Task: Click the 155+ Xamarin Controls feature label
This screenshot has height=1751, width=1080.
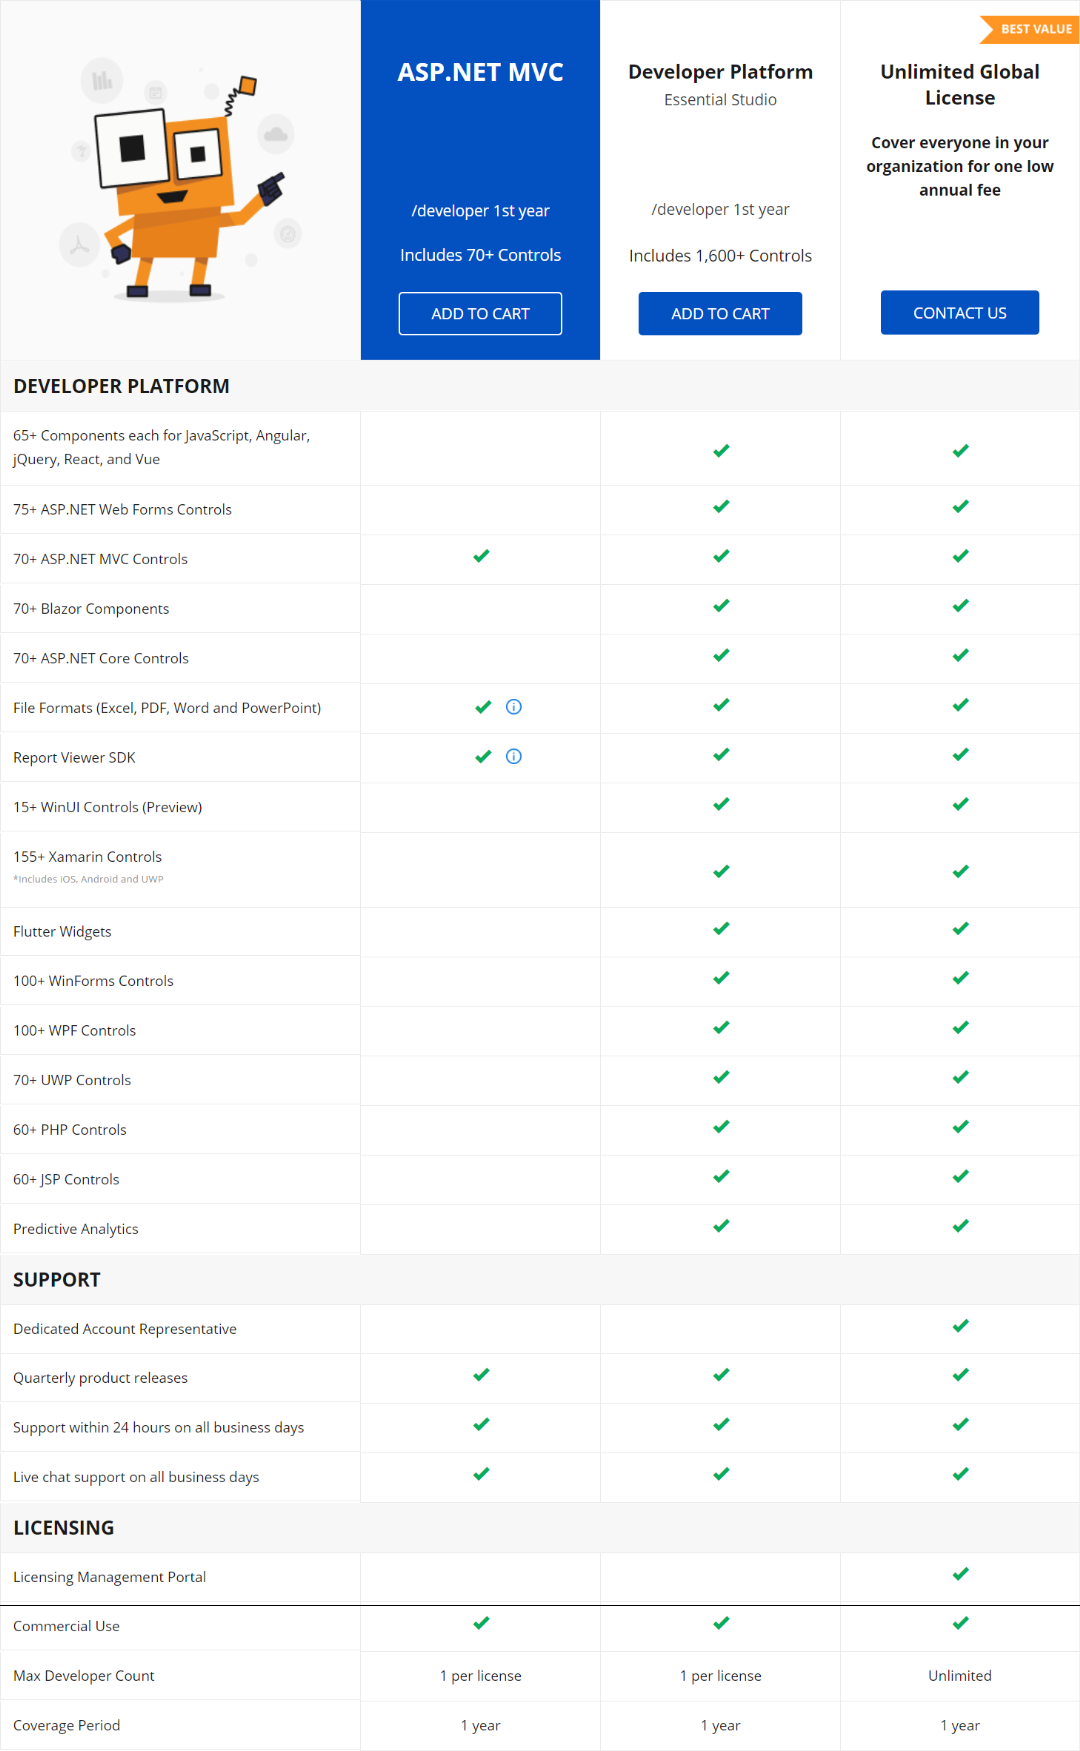Action: tap(87, 857)
